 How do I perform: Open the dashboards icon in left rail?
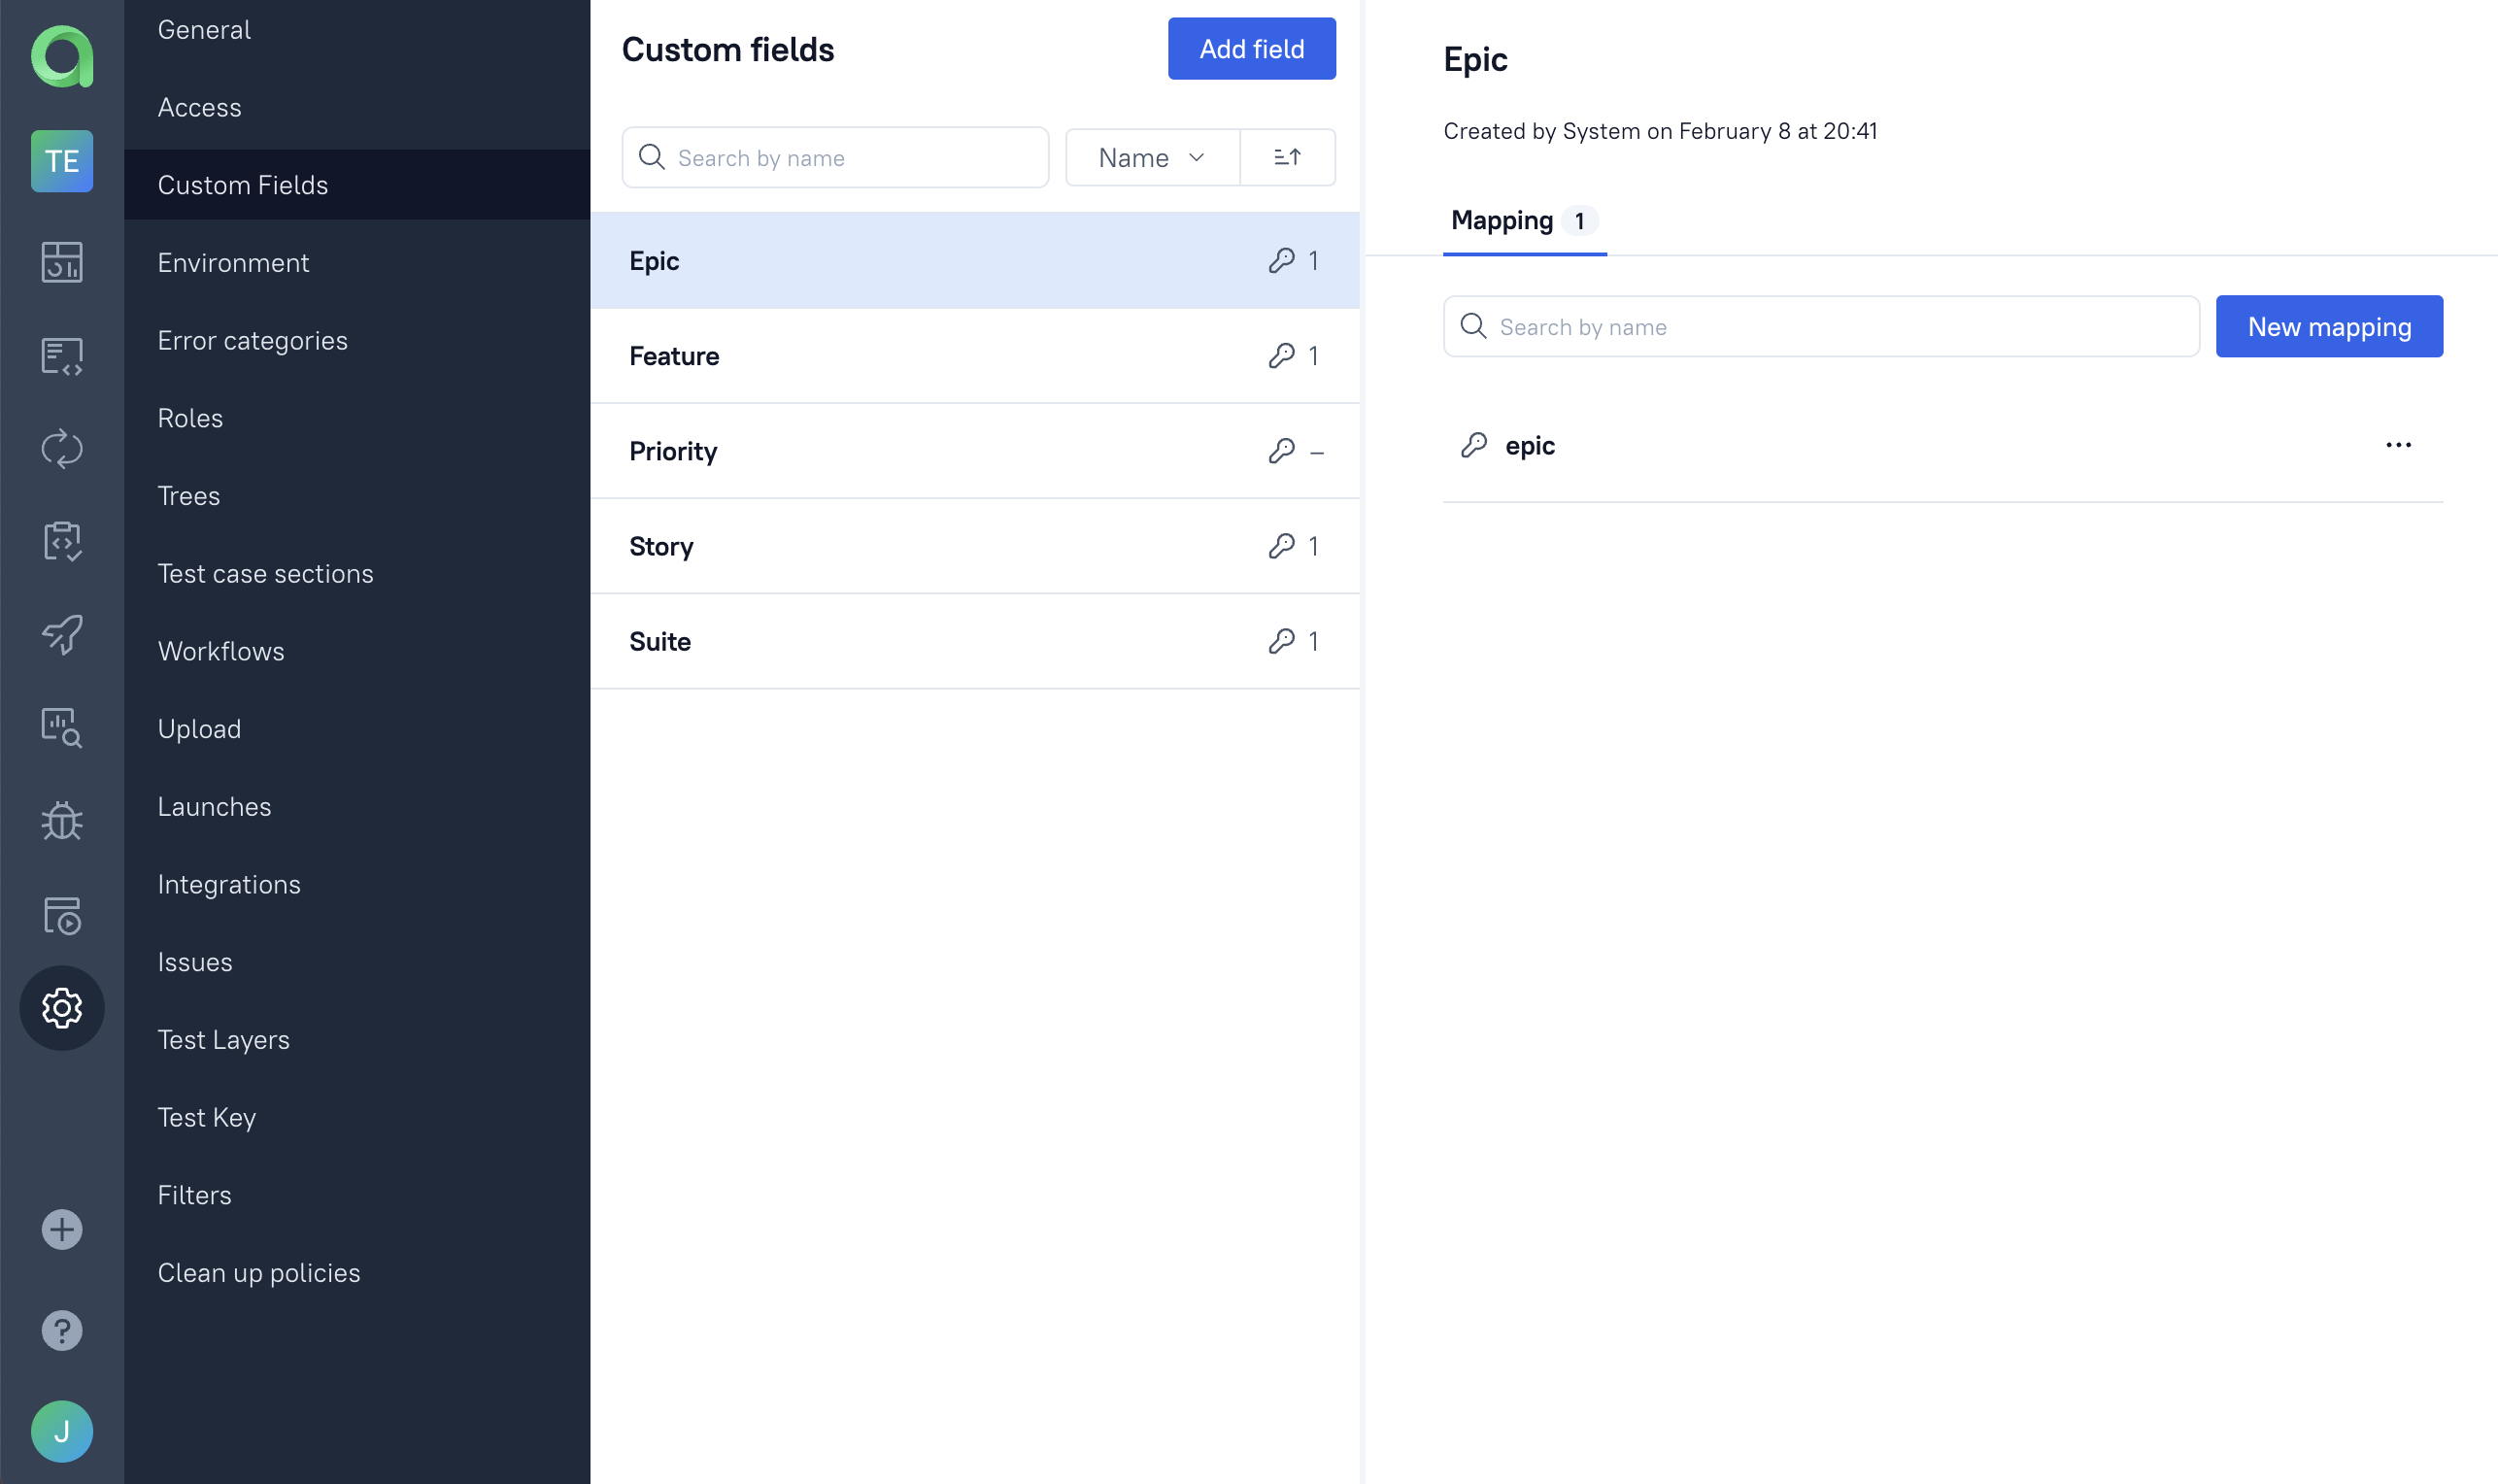(62, 262)
